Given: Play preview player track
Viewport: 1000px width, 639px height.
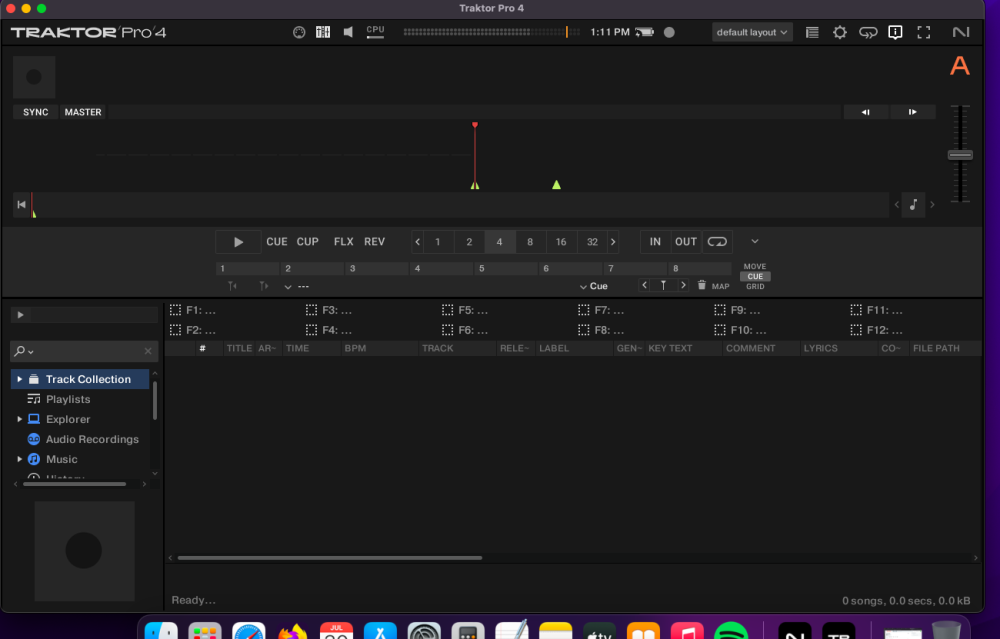Looking at the screenshot, I should (20, 315).
